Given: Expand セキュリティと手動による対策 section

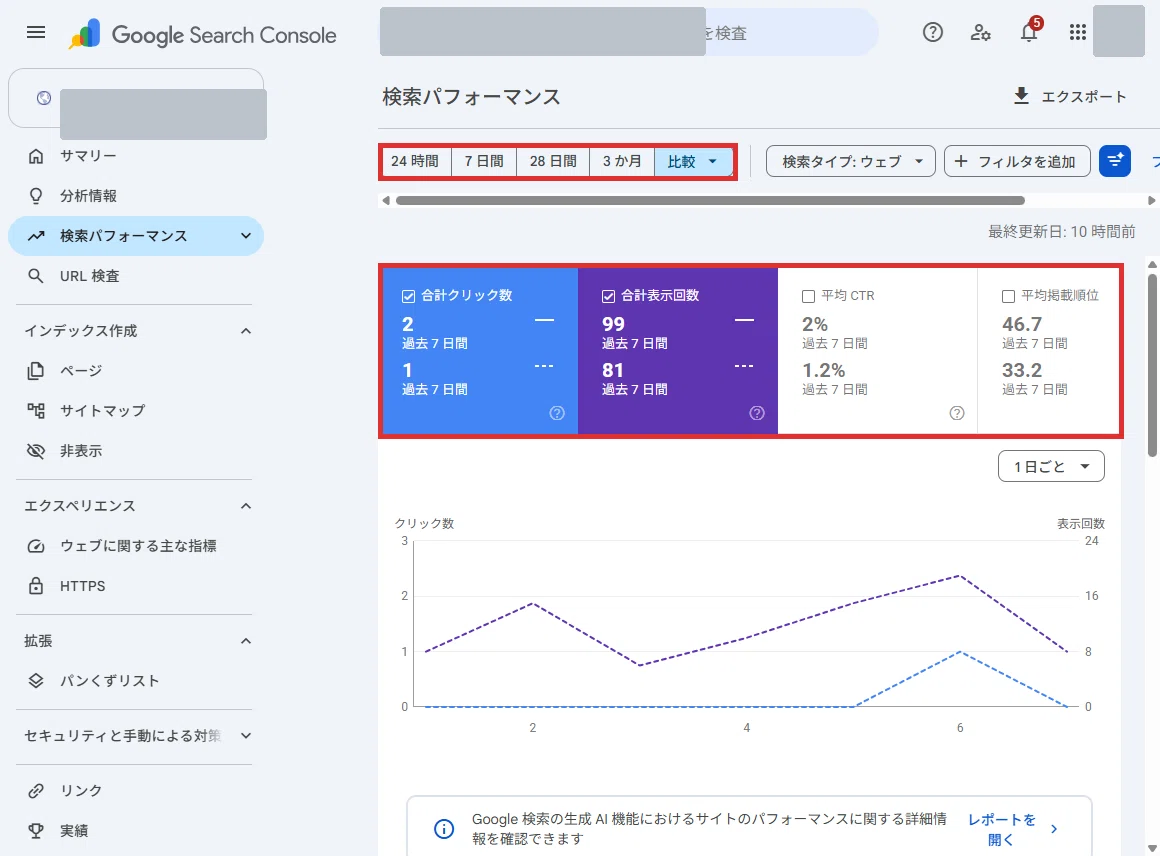Looking at the screenshot, I should tap(246, 735).
